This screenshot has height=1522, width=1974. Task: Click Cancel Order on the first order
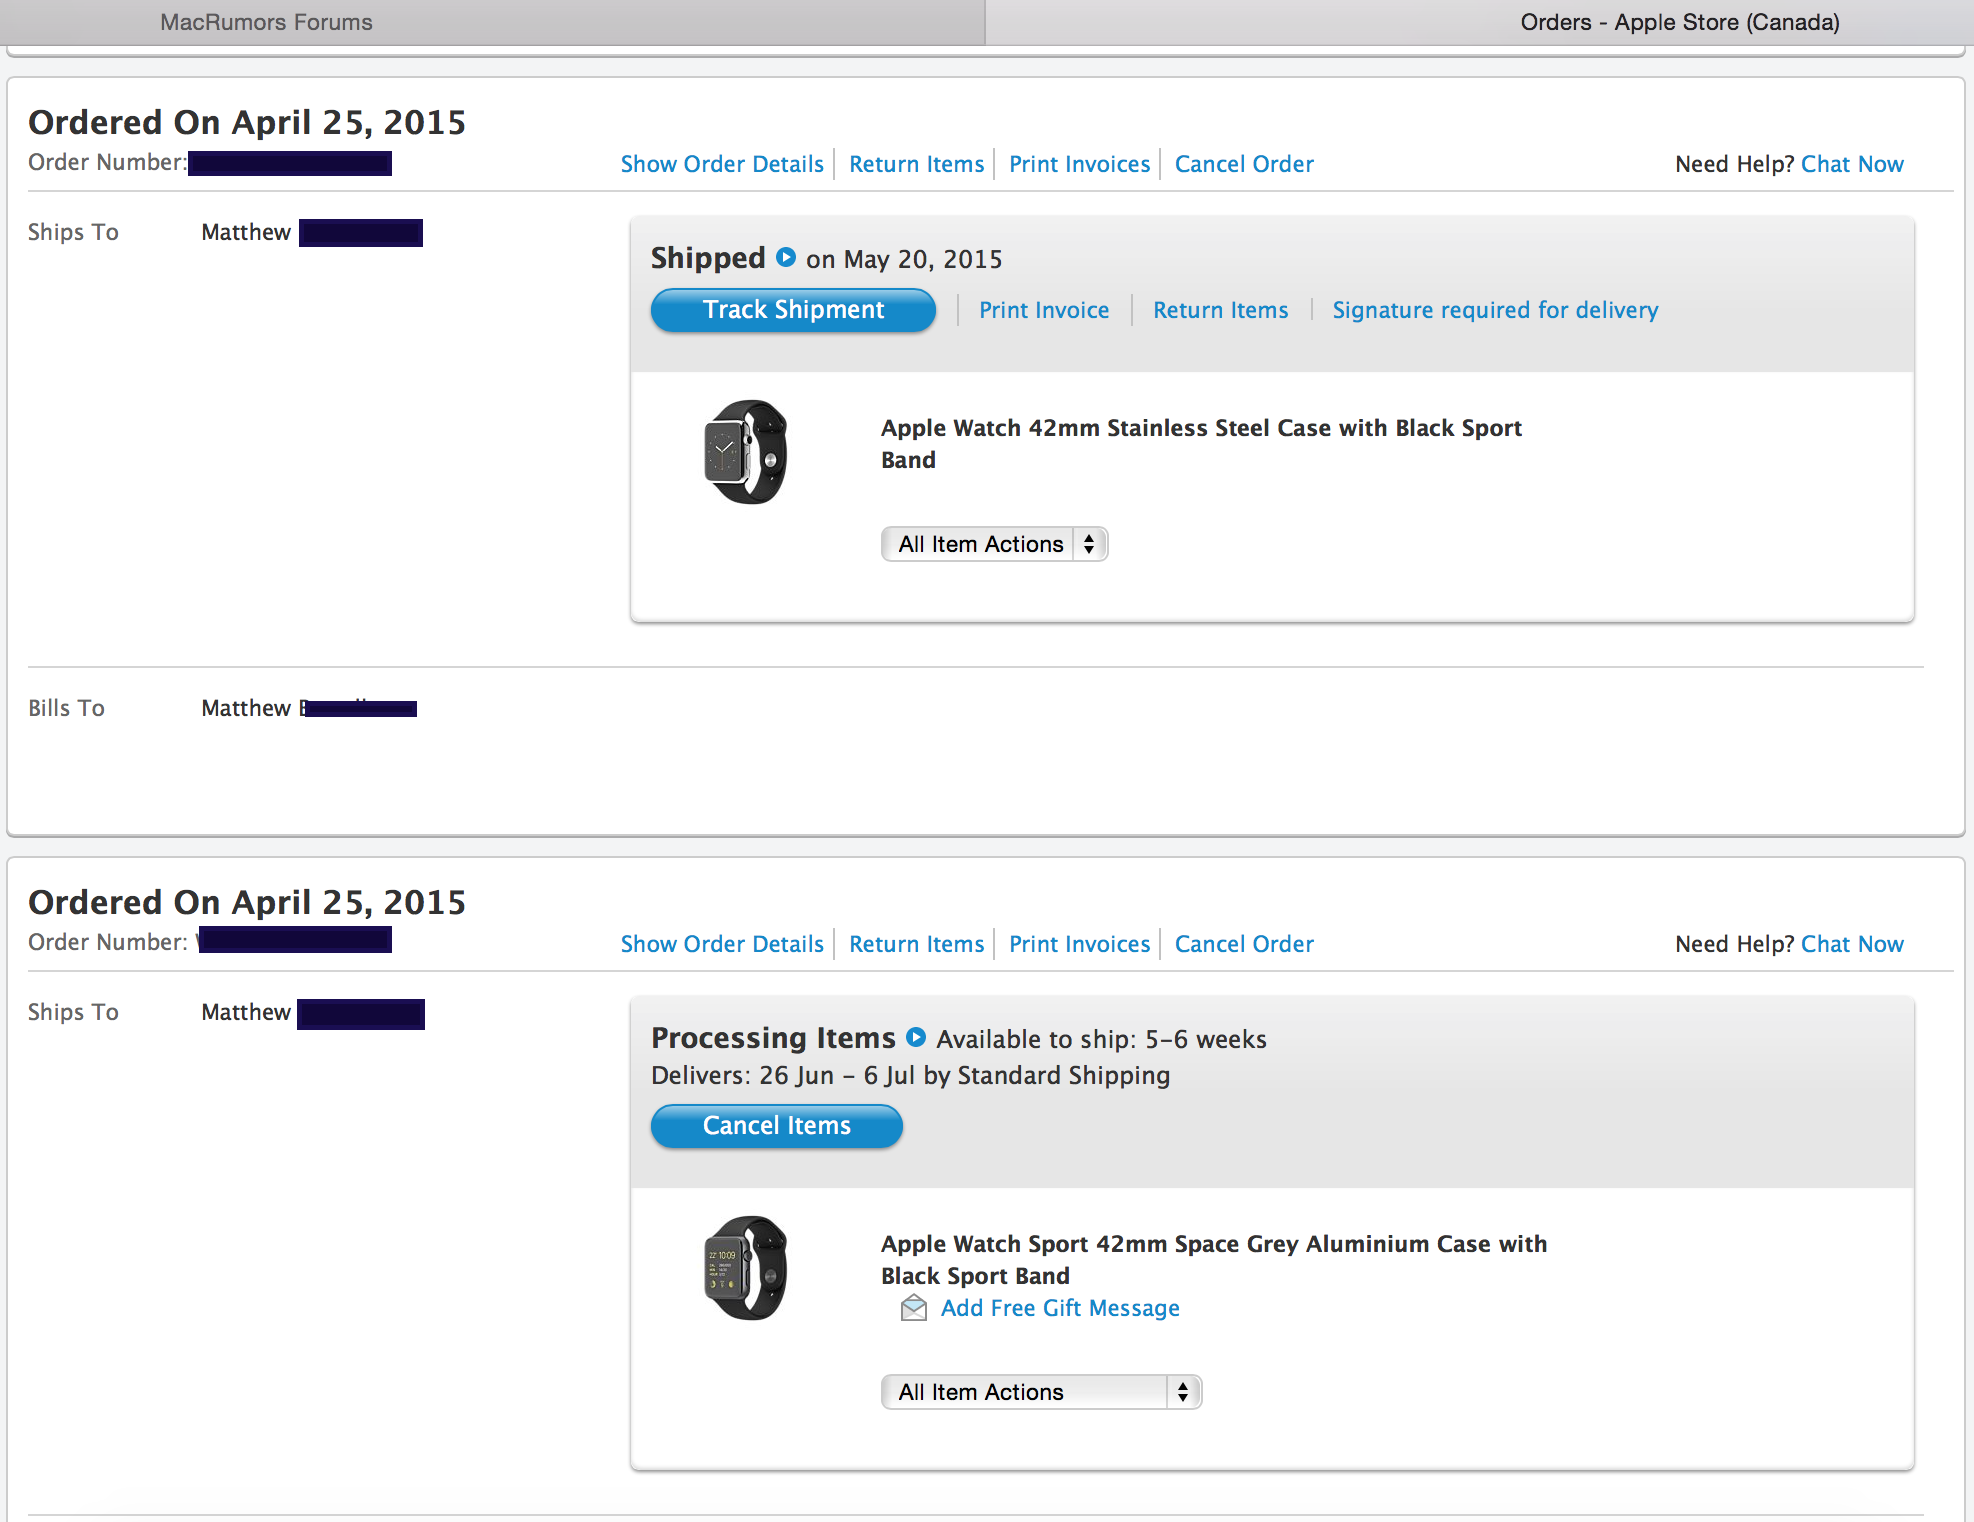click(x=1244, y=164)
